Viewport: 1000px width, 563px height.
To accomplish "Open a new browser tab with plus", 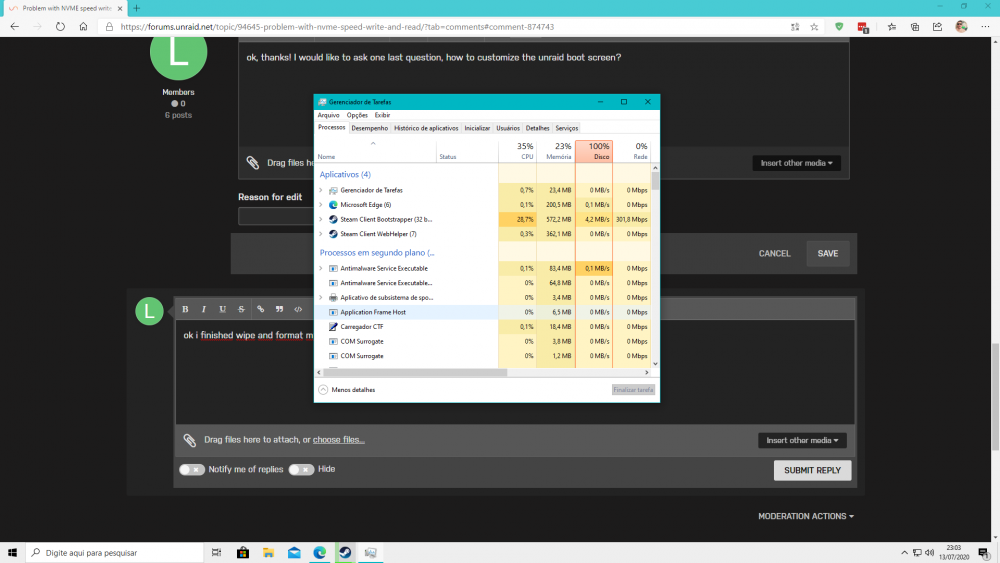I will (136, 8).
